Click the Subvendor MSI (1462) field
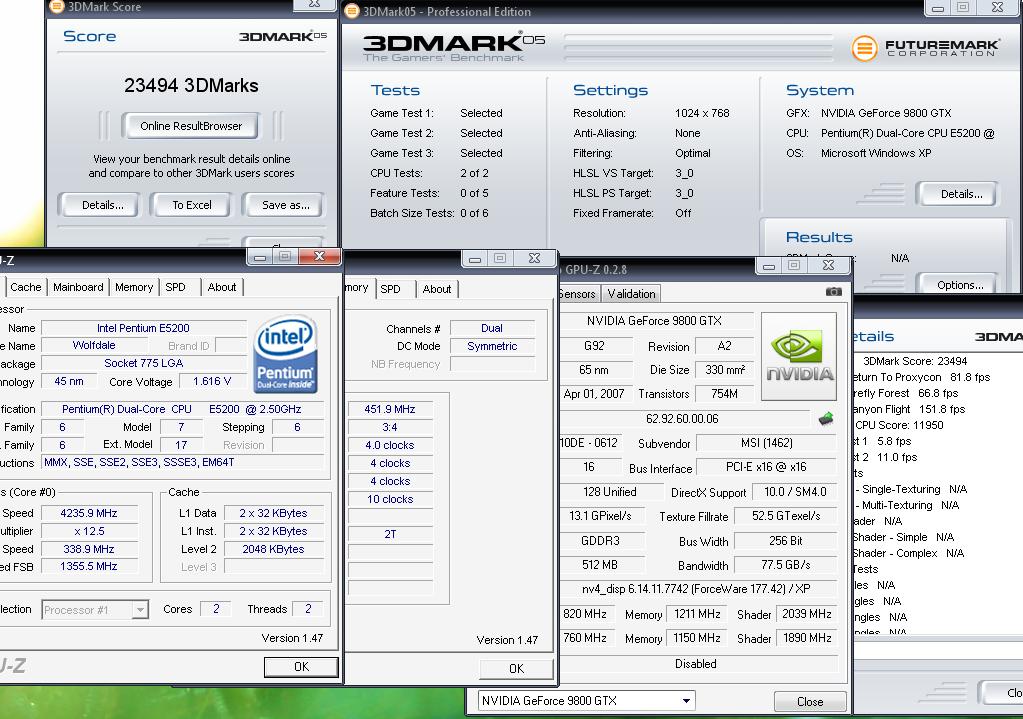This screenshot has height=719, width=1023. point(767,443)
